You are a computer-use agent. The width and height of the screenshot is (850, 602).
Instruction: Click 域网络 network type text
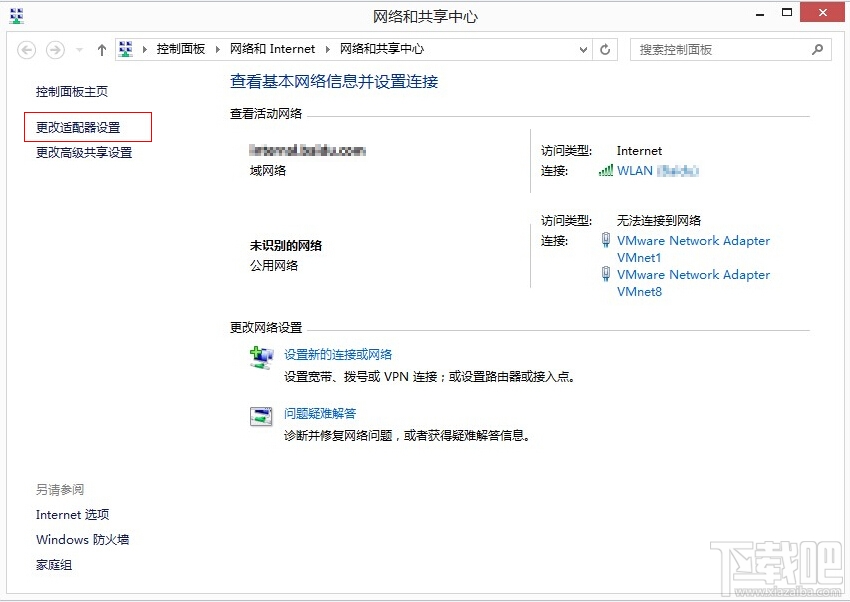click(268, 171)
